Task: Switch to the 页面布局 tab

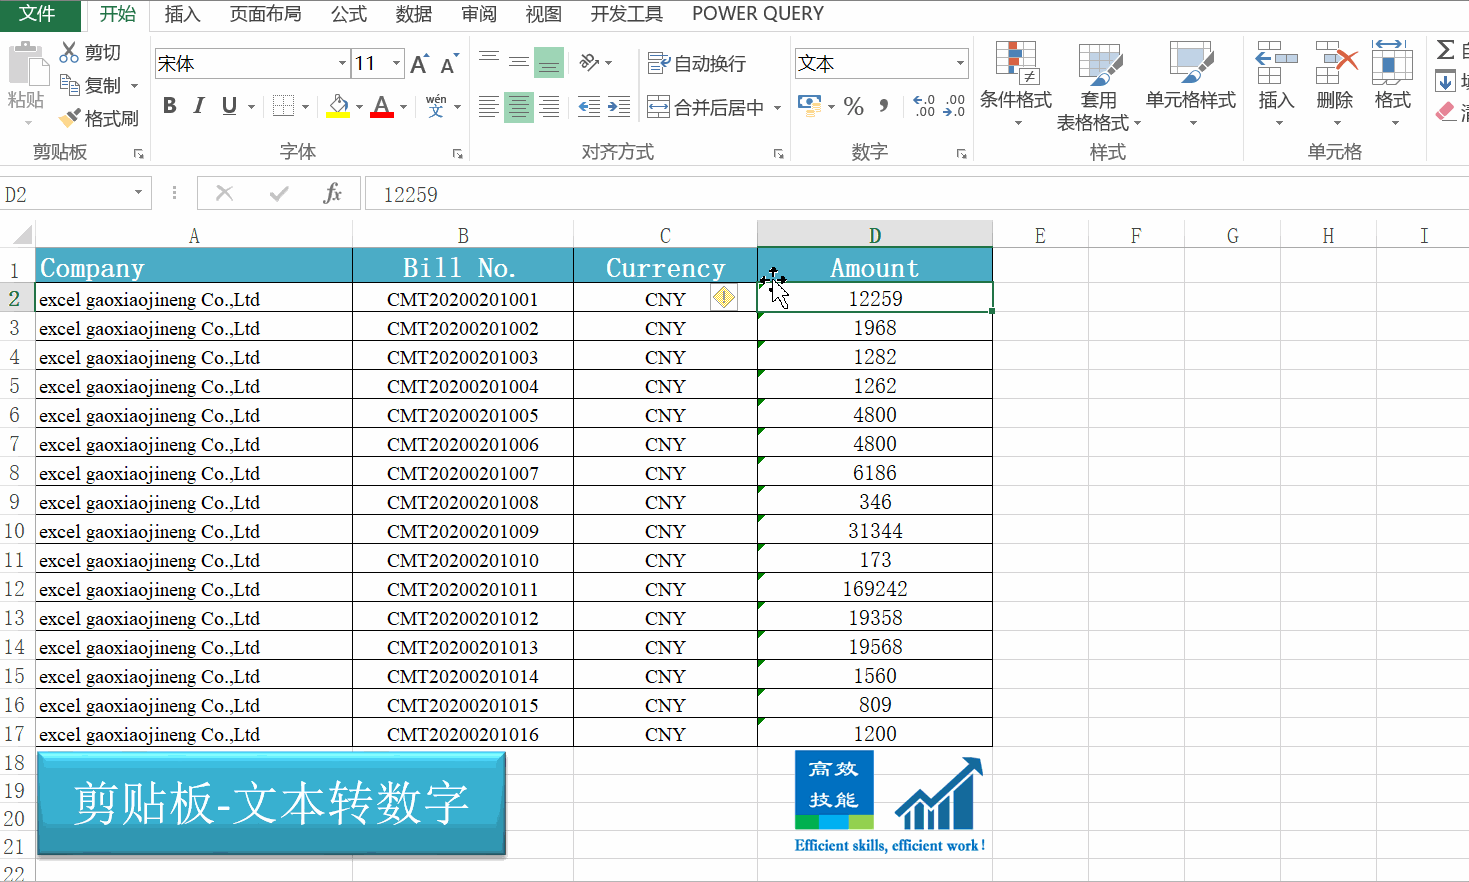Action: click(x=265, y=14)
